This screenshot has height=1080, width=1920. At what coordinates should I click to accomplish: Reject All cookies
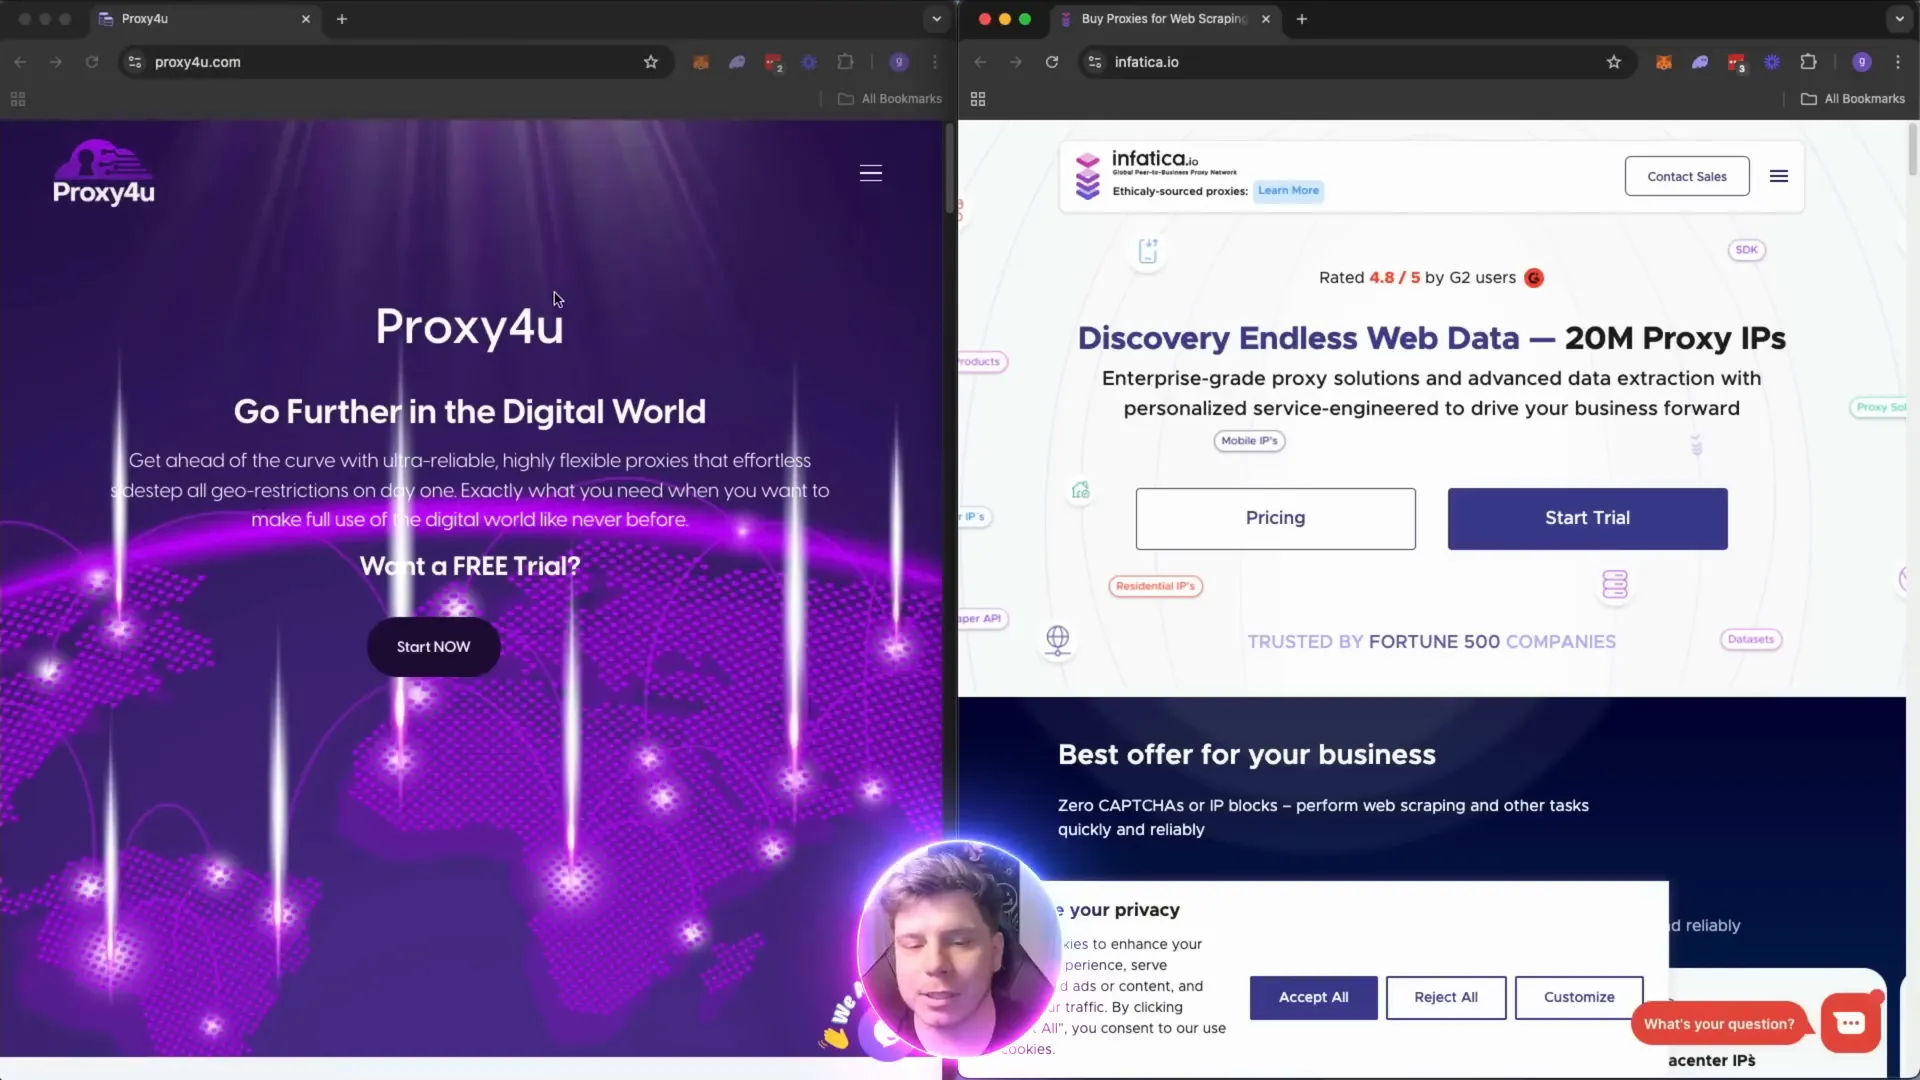(x=1445, y=997)
